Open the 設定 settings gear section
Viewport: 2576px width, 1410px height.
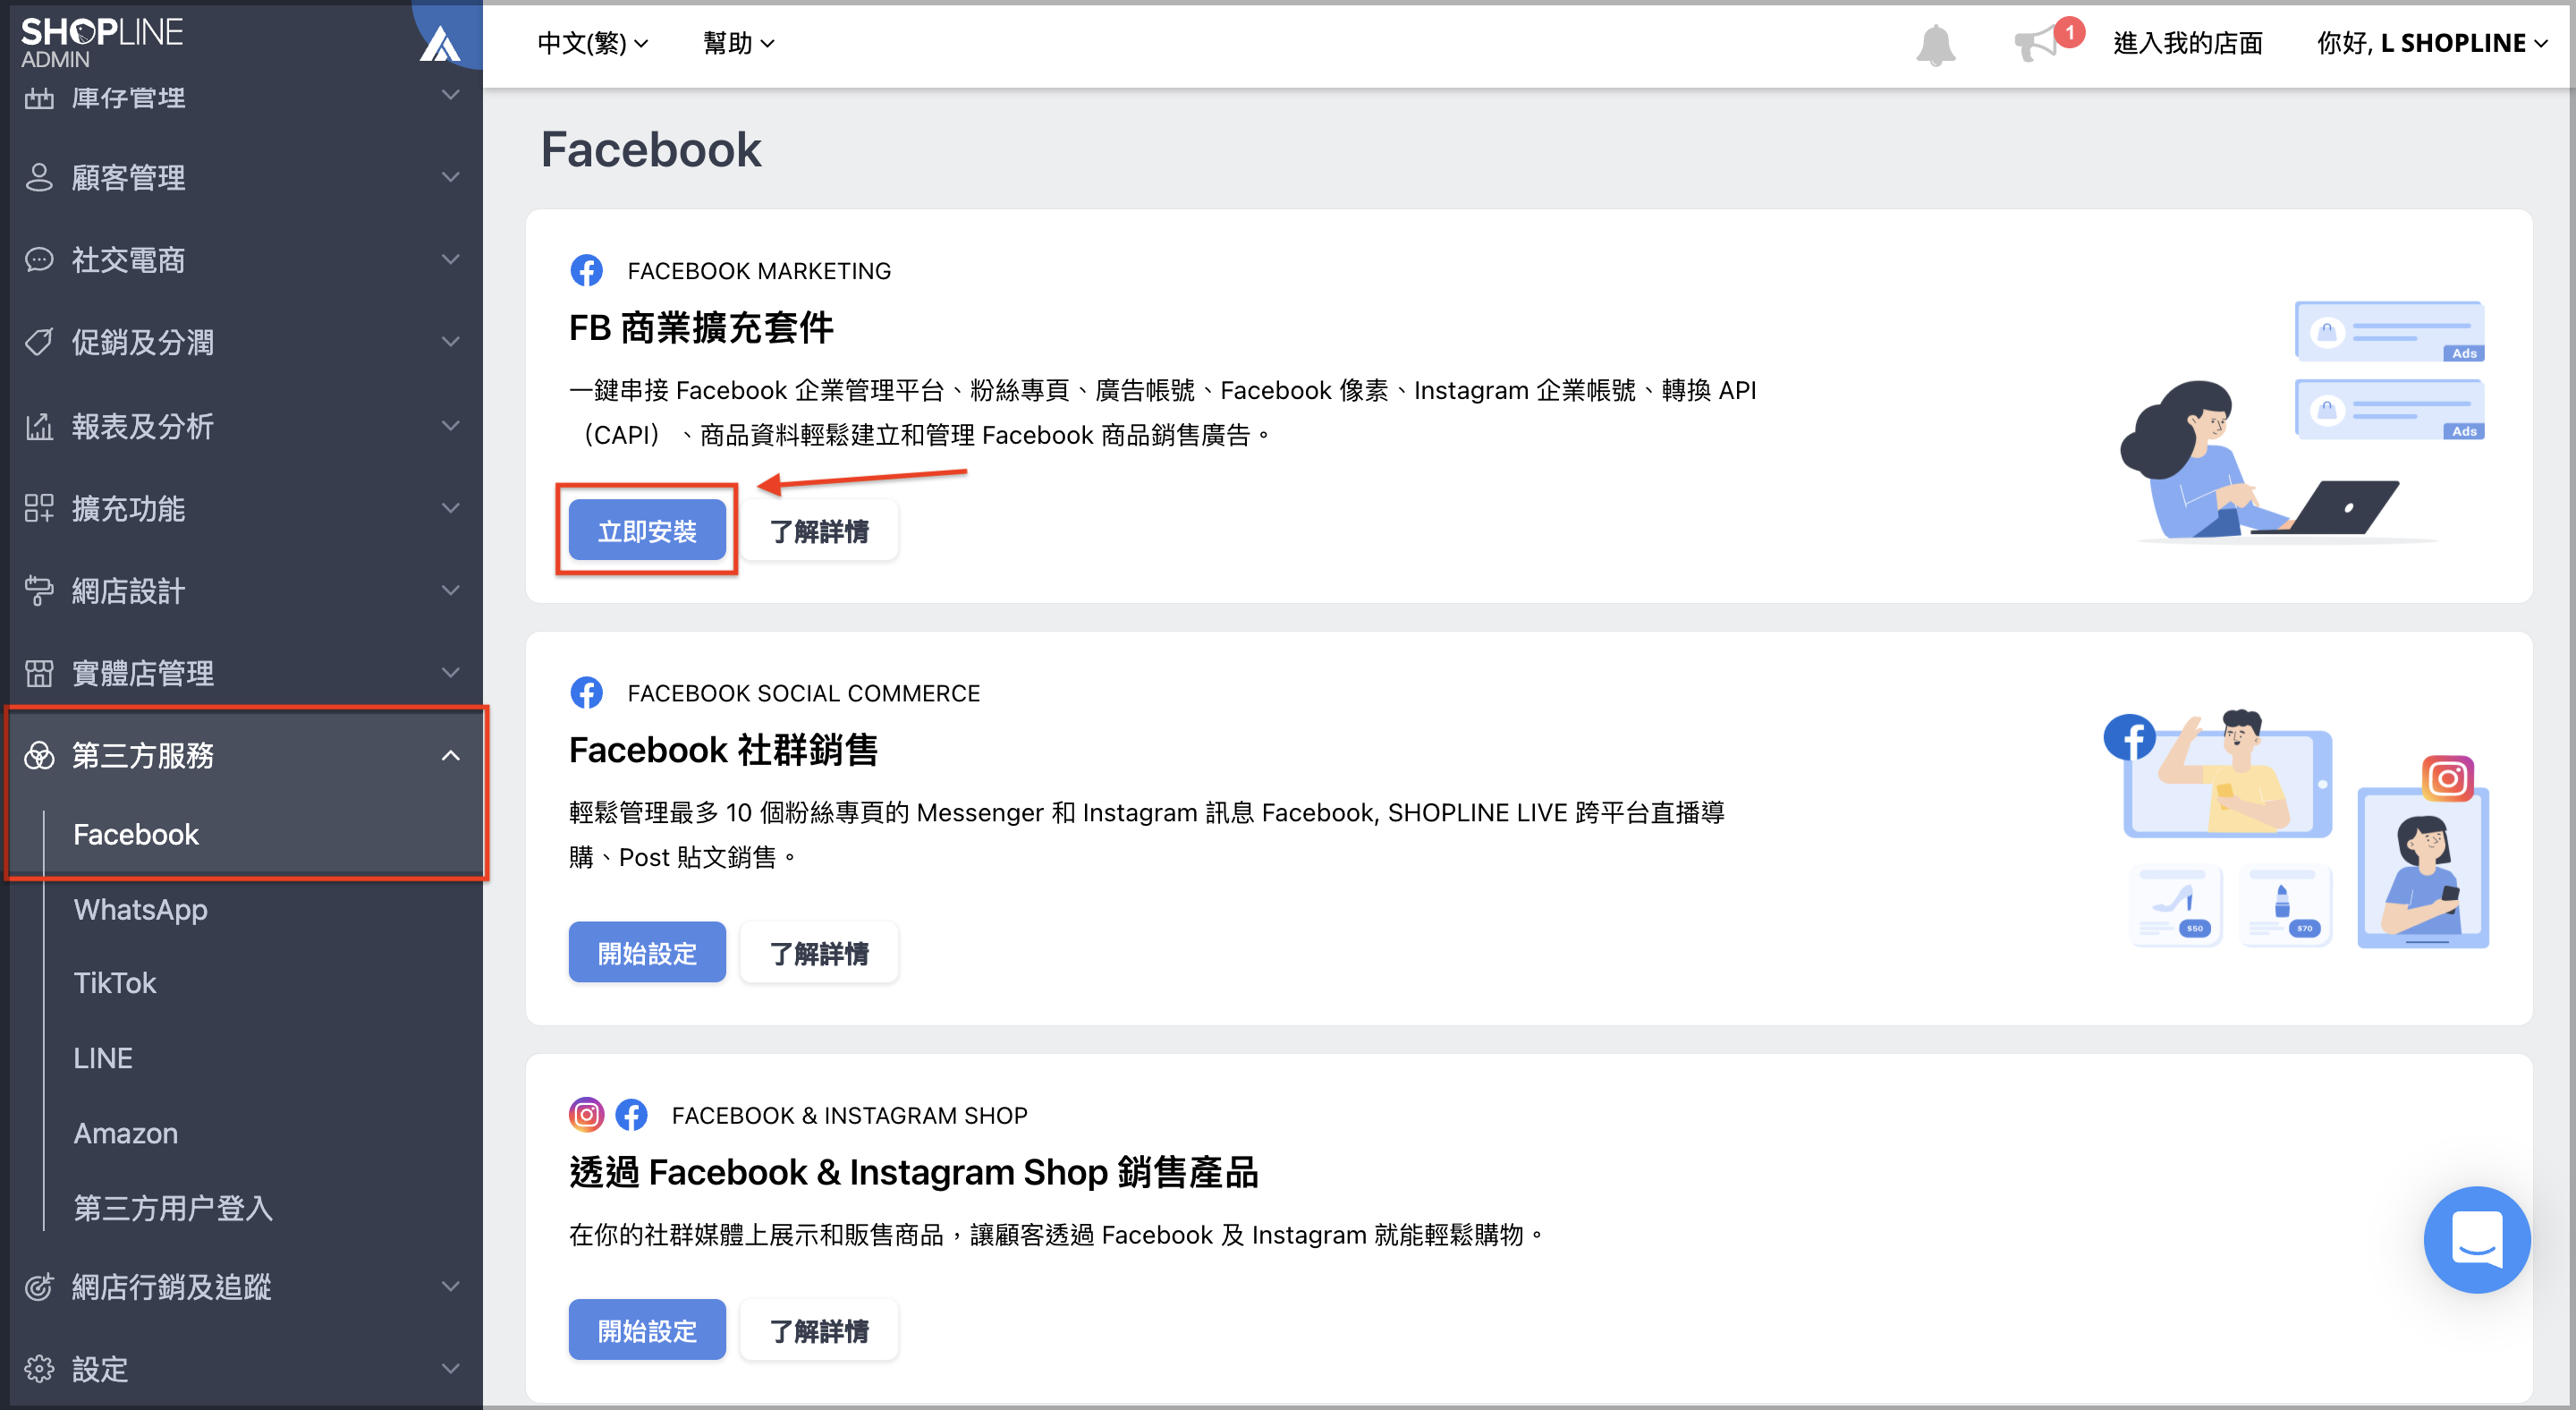[99, 1368]
